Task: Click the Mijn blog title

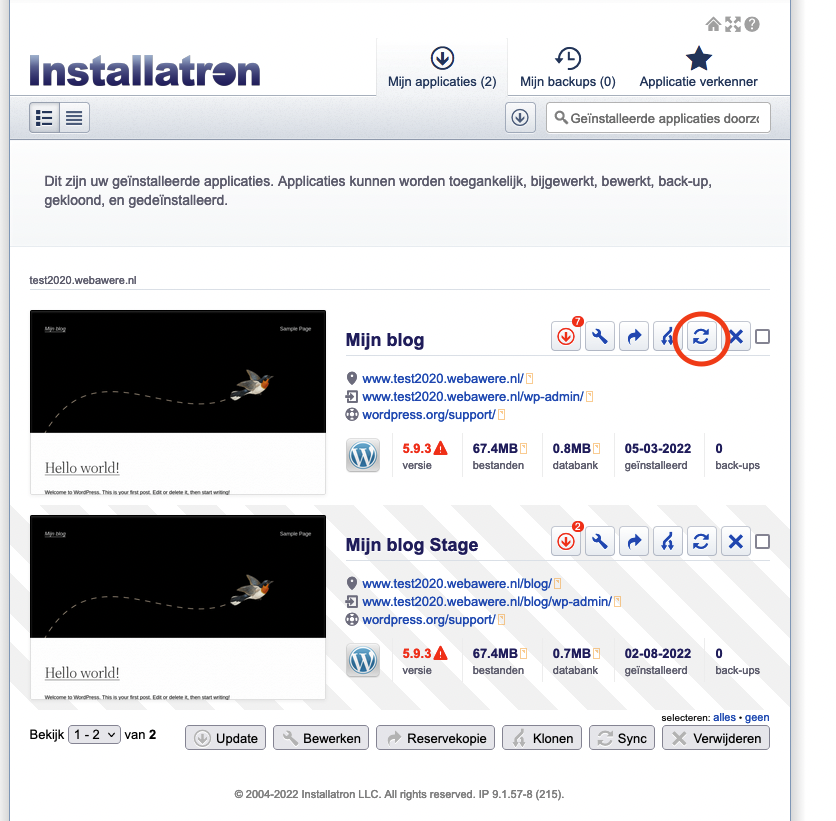Action: pyautogui.click(x=385, y=340)
